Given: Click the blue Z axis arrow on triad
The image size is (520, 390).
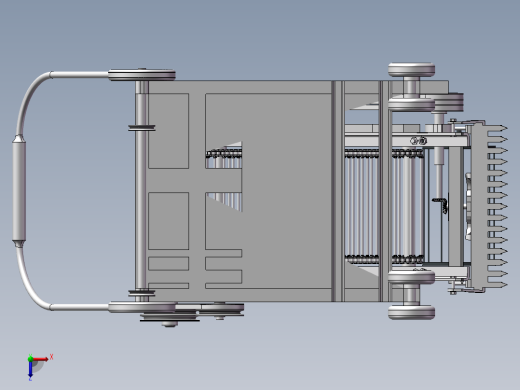Looking at the screenshot, I should [30, 369].
